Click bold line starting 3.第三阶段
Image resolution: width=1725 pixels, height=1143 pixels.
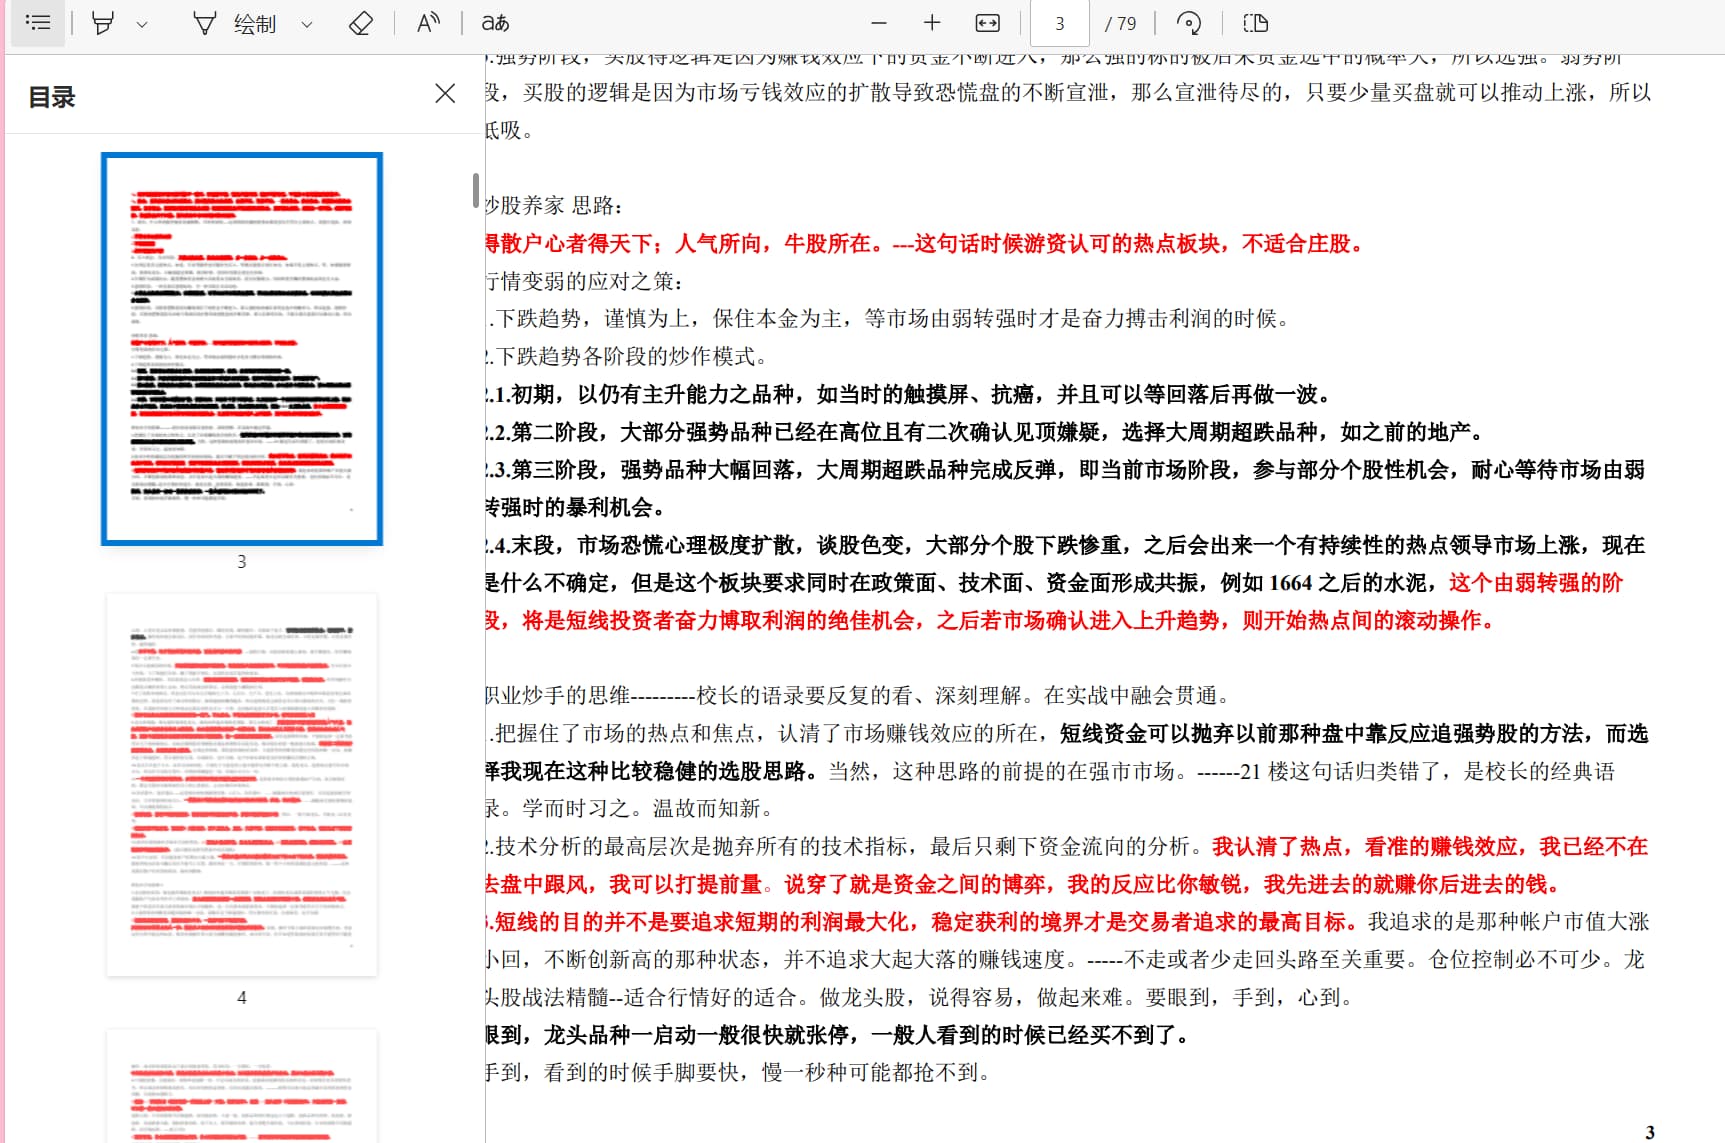(x=1065, y=470)
